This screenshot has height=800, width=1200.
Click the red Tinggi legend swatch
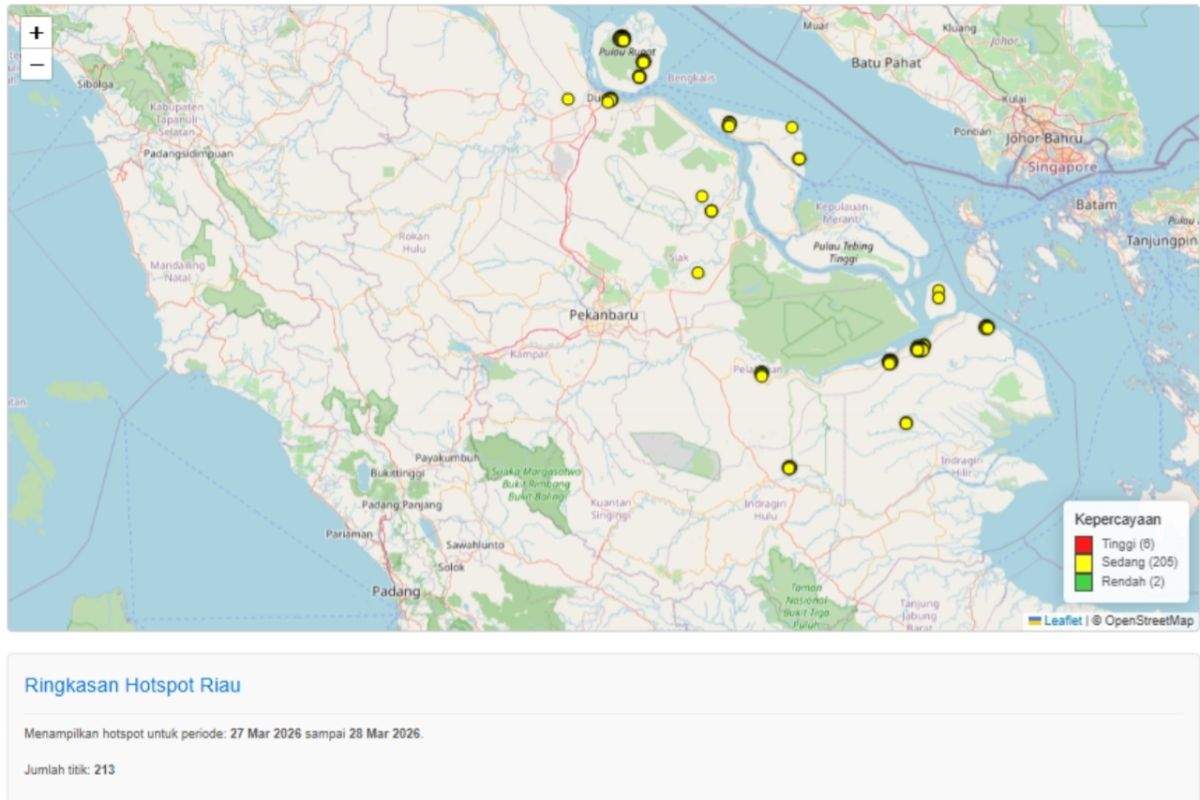[1083, 545]
